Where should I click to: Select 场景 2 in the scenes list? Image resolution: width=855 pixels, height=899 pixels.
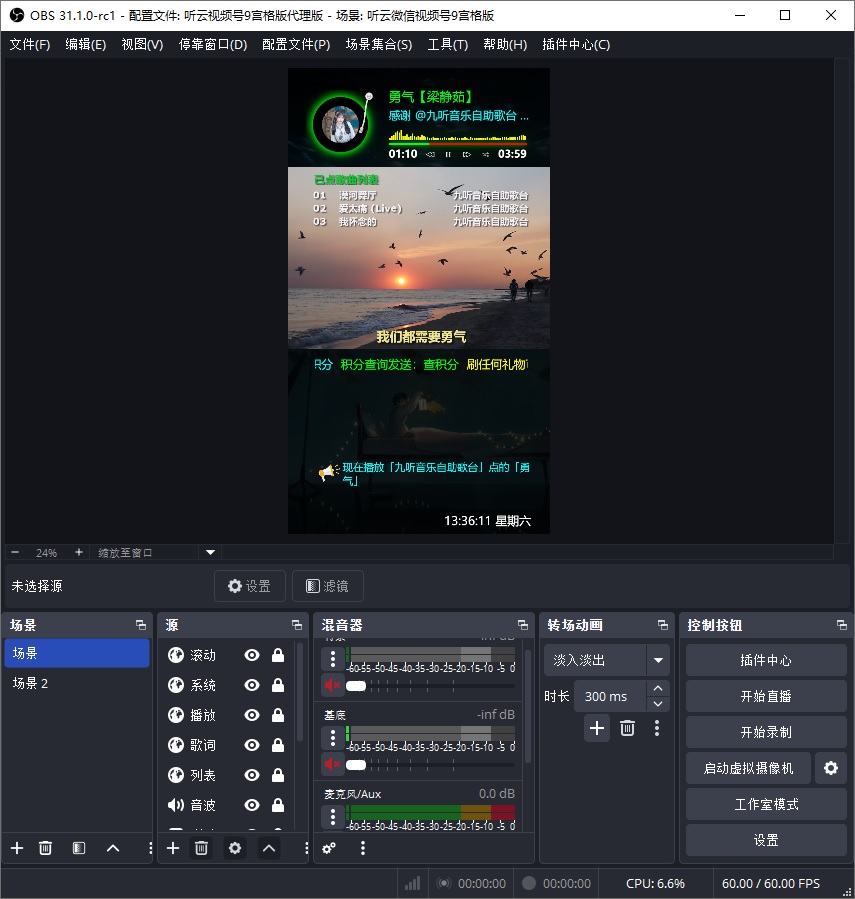pyautogui.click(x=30, y=683)
